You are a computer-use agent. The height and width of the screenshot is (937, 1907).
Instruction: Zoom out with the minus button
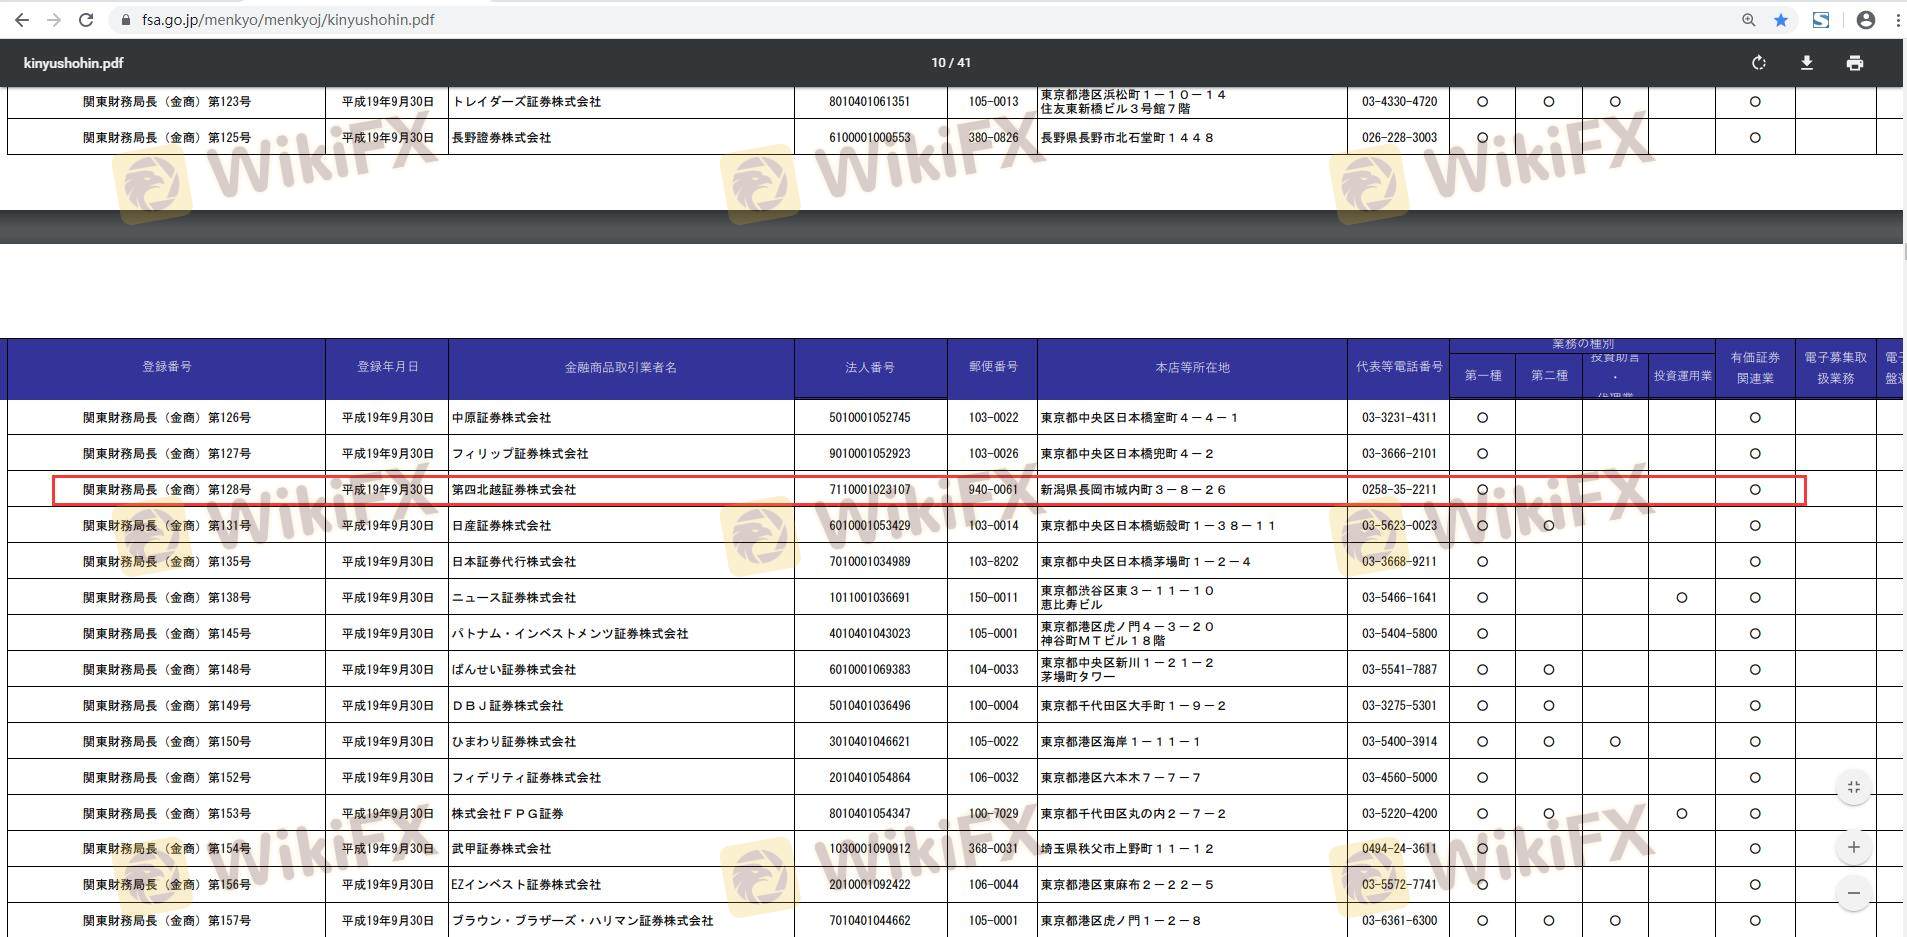(1853, 893)
